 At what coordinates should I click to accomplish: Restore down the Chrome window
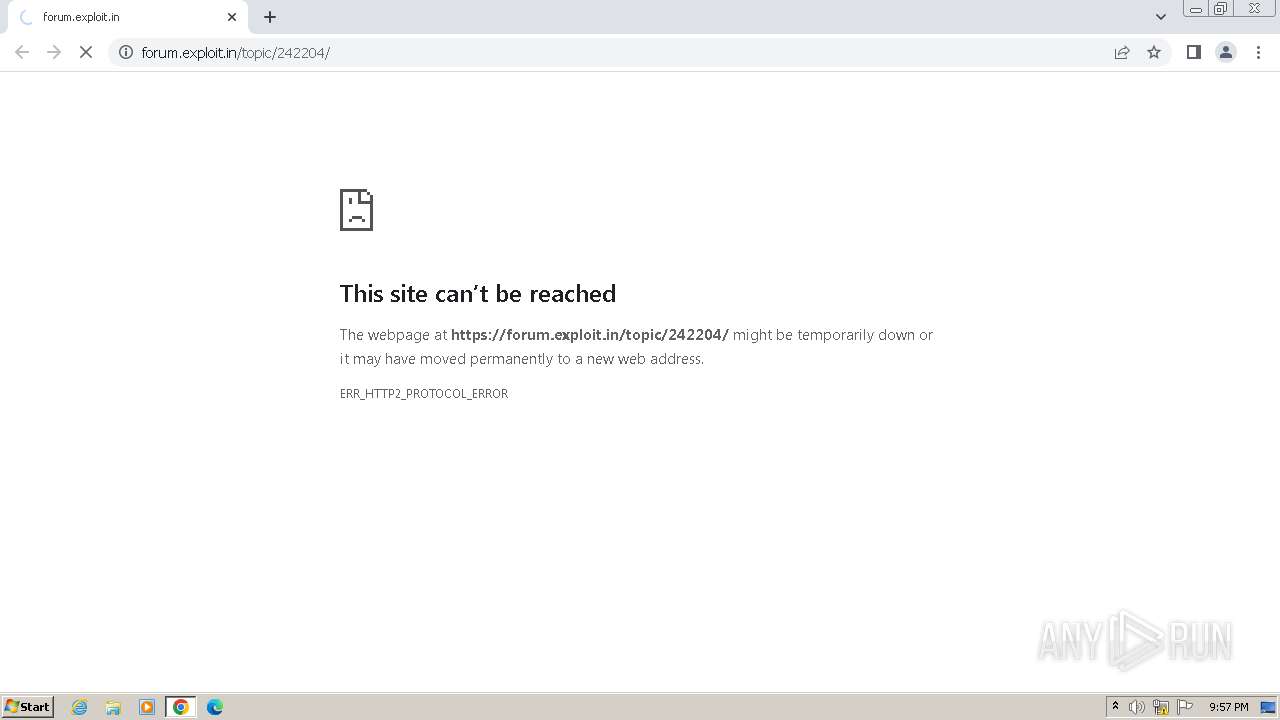pos(1221,9)
